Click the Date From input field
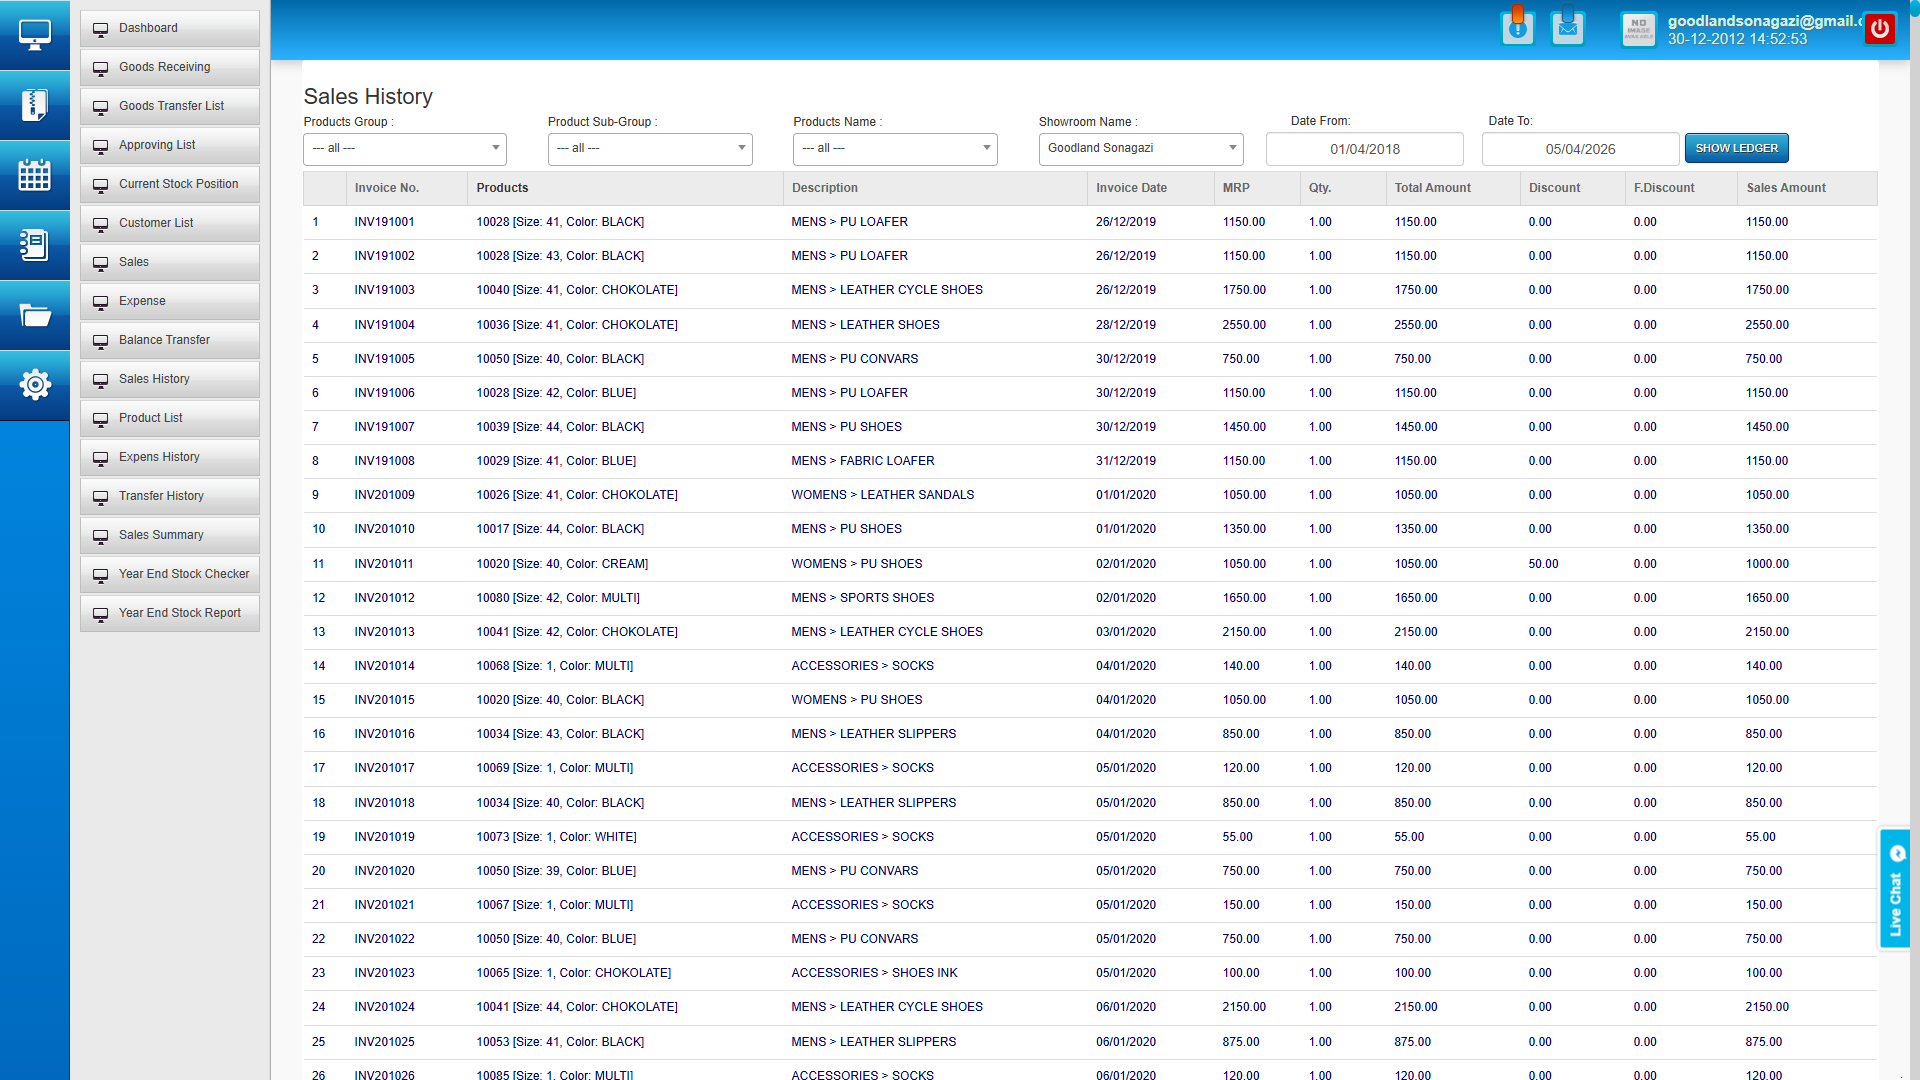 pyautogui.click(x=1364, y=148)
